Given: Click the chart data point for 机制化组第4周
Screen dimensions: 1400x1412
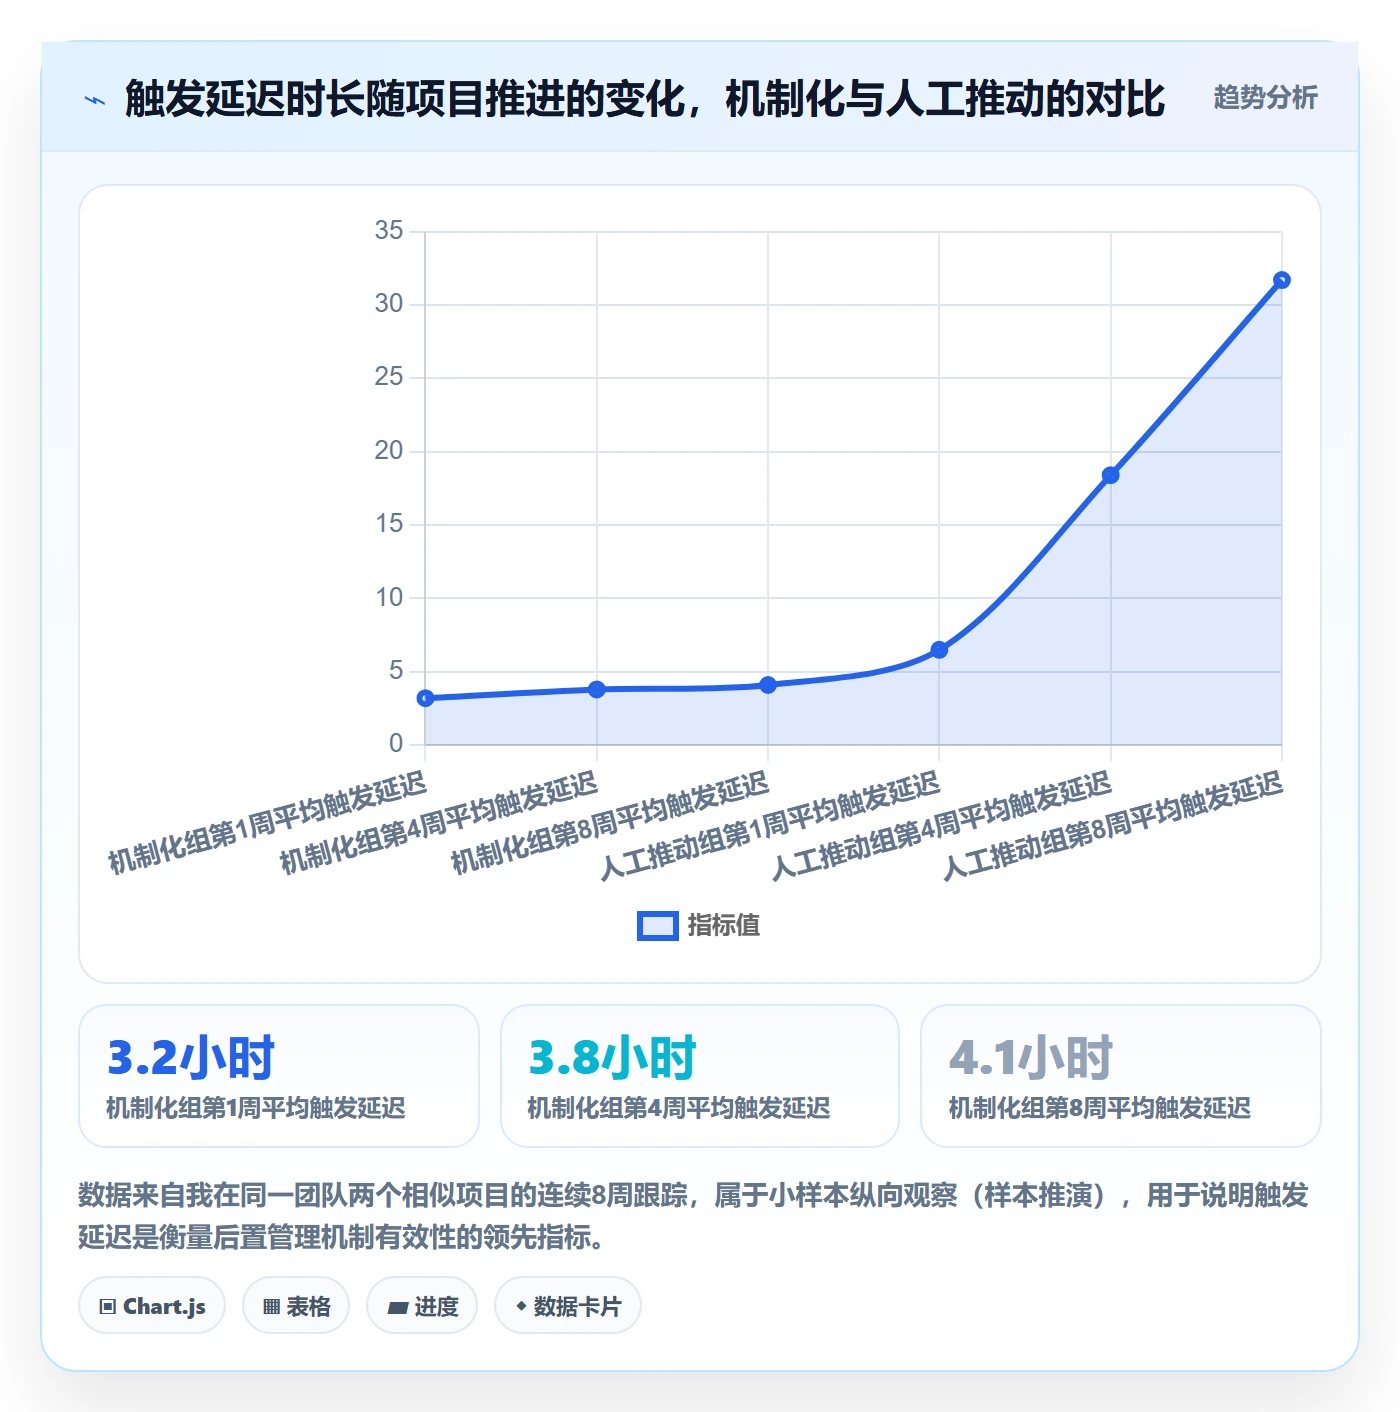Looking at the screenshot, I should point(597,689).
